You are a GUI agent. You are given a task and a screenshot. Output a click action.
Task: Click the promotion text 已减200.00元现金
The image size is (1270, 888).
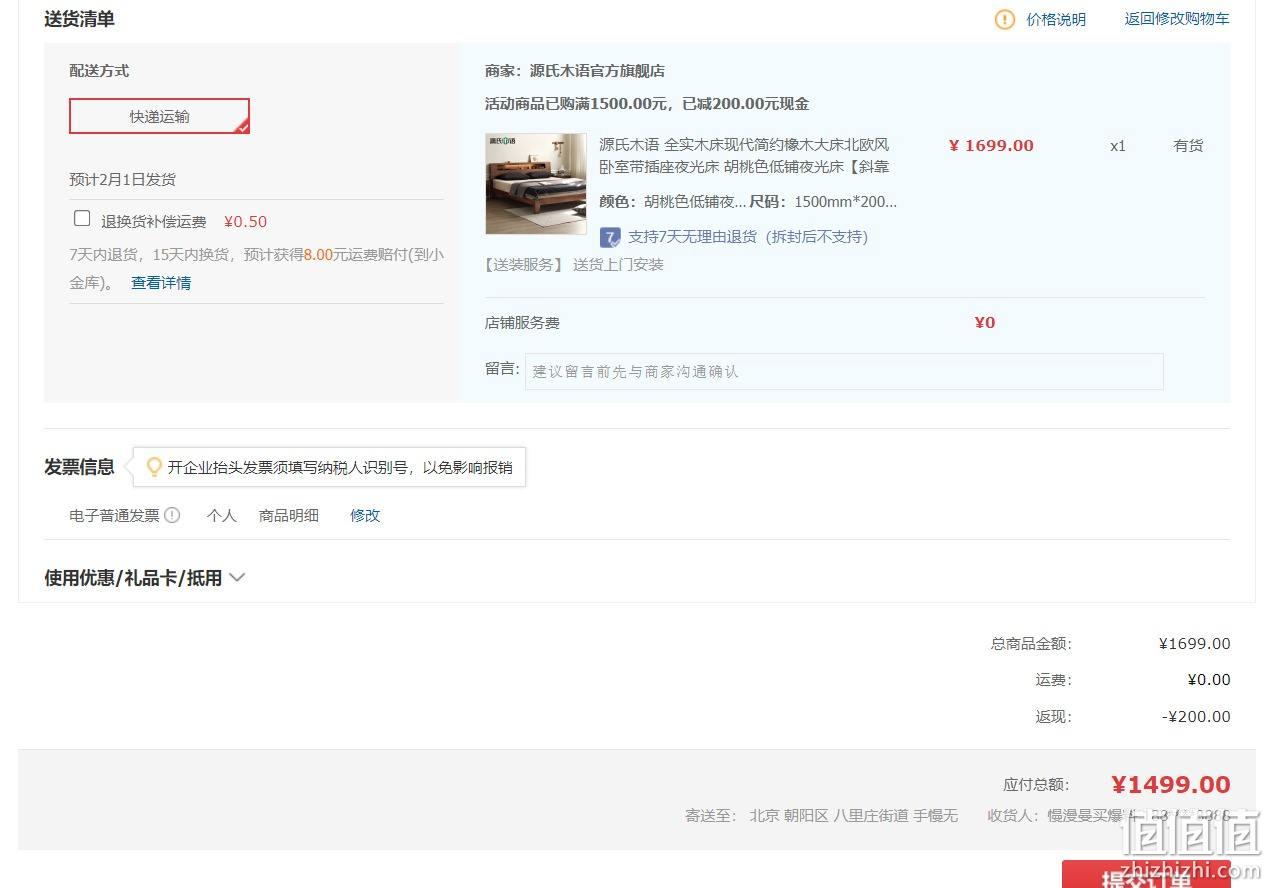point(745,104)
